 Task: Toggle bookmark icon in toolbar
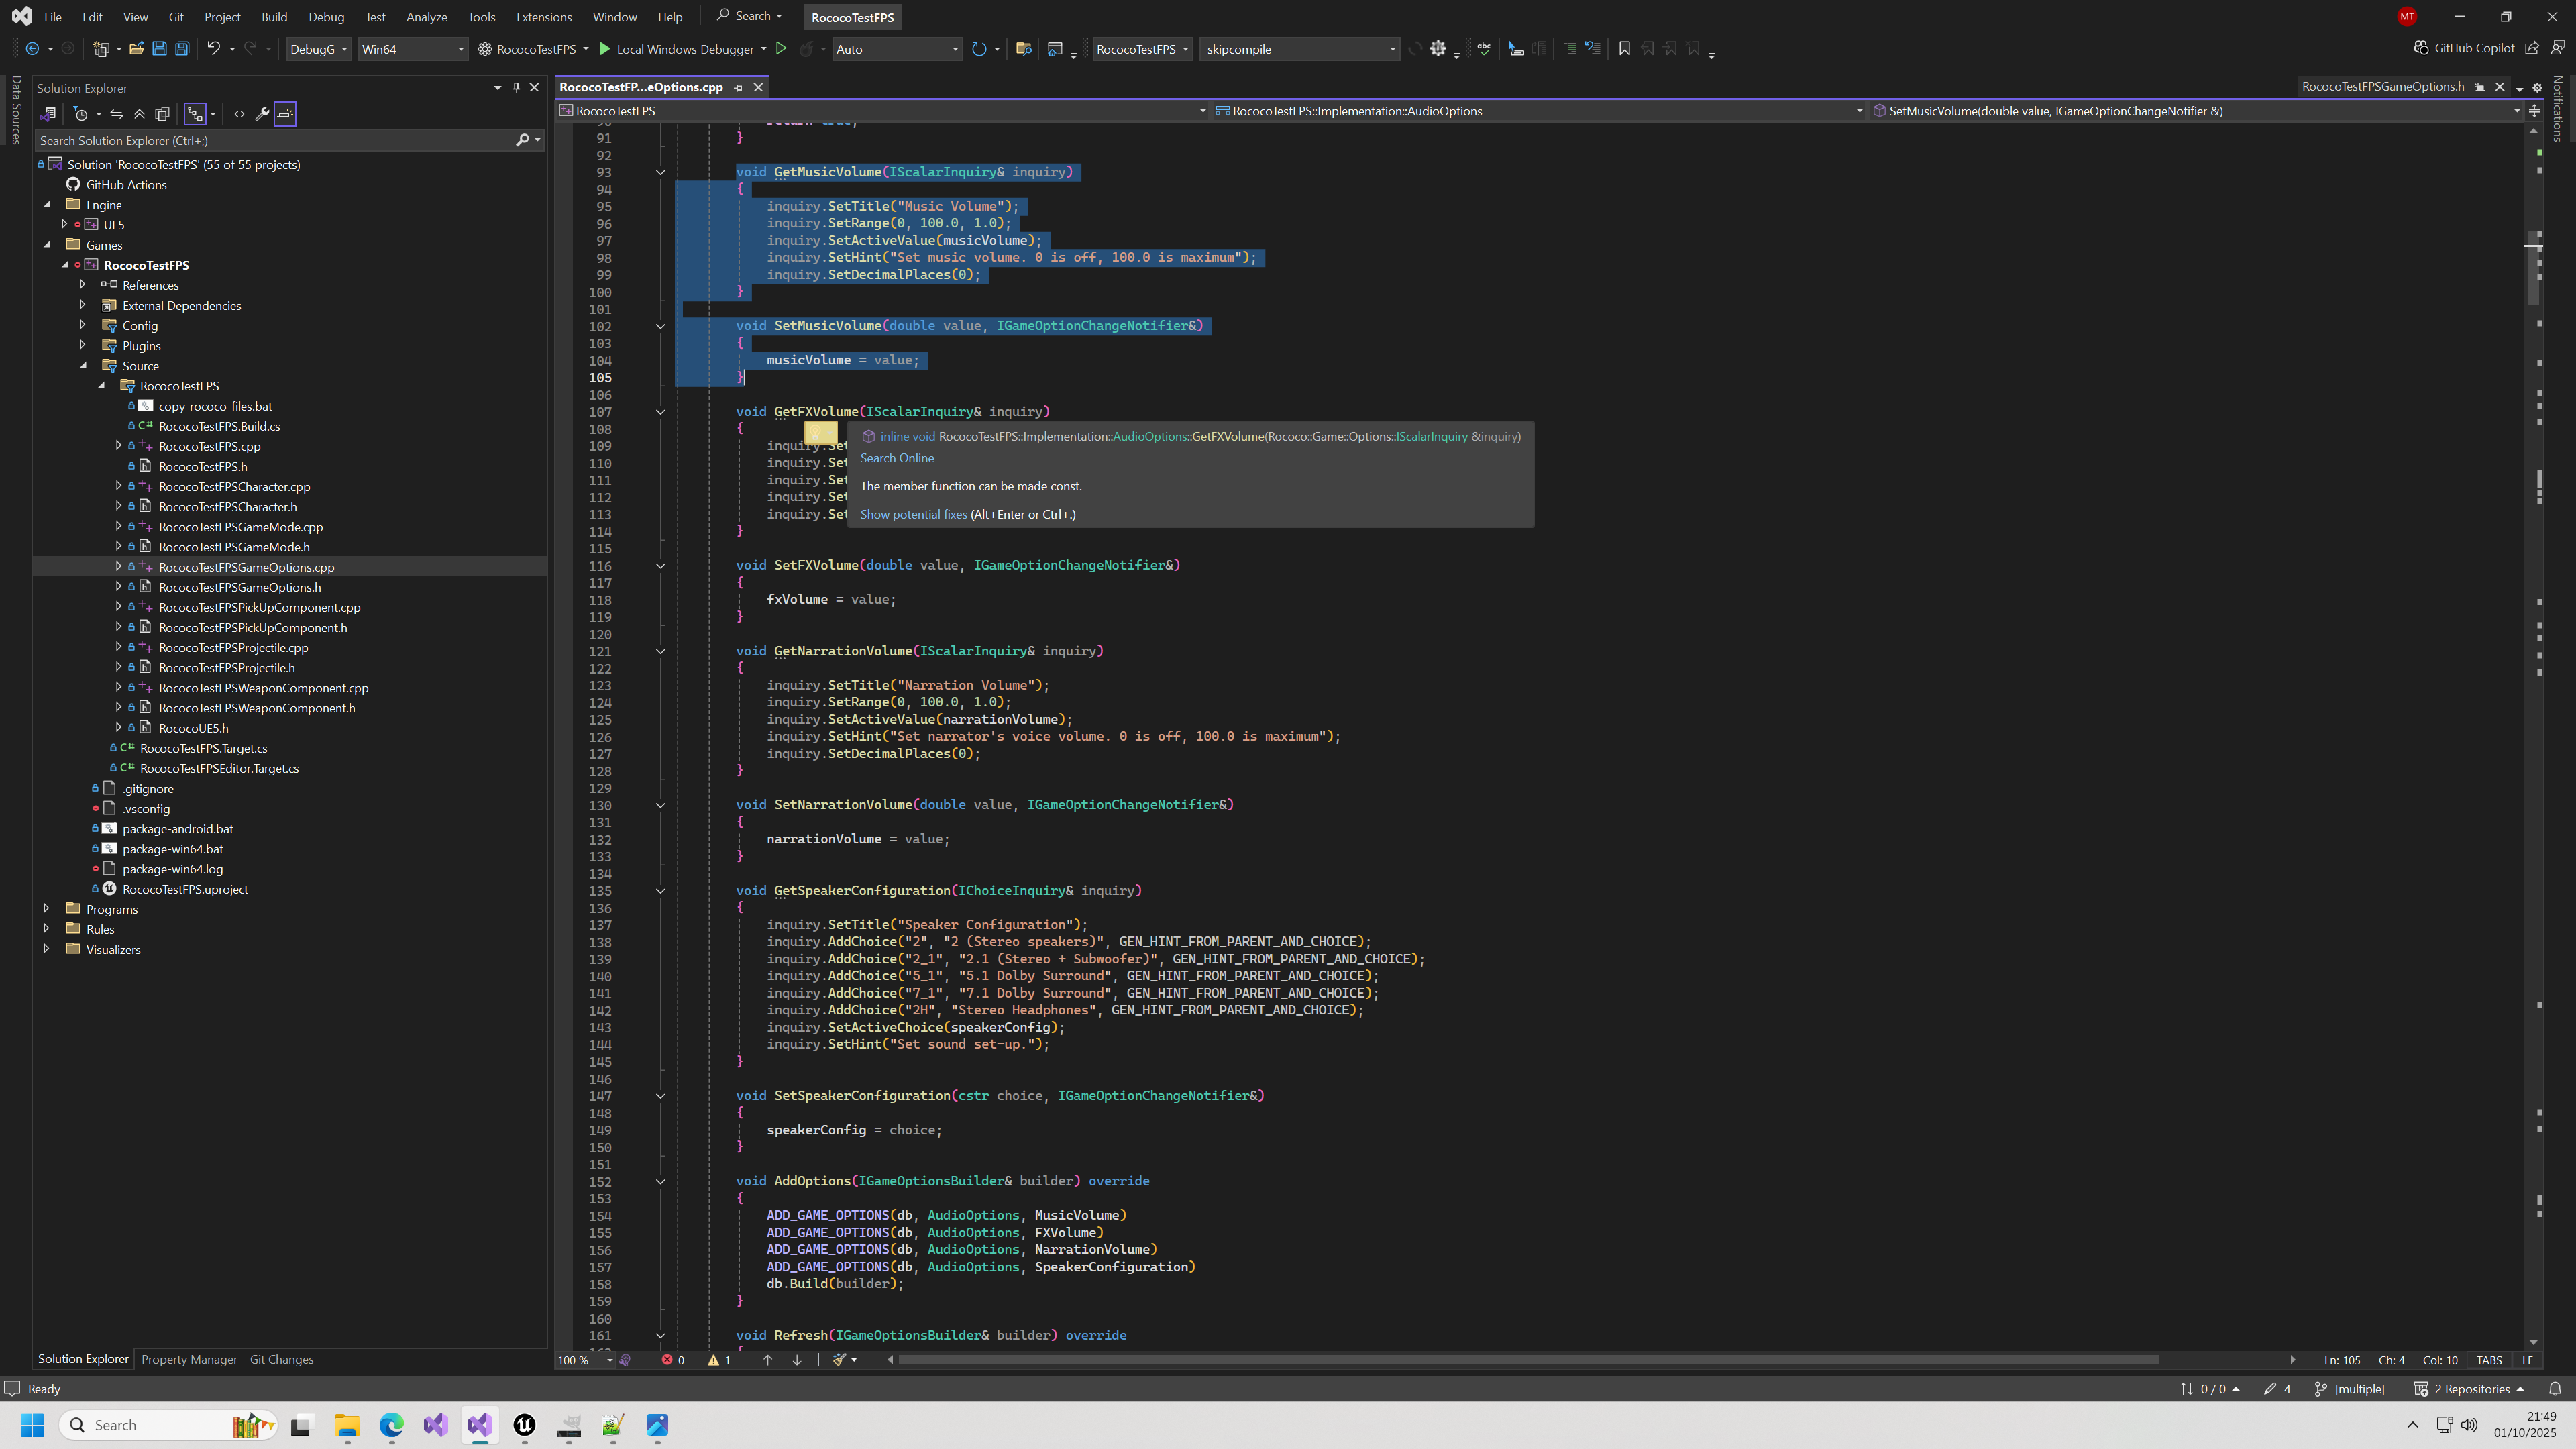pos(1624,48)
